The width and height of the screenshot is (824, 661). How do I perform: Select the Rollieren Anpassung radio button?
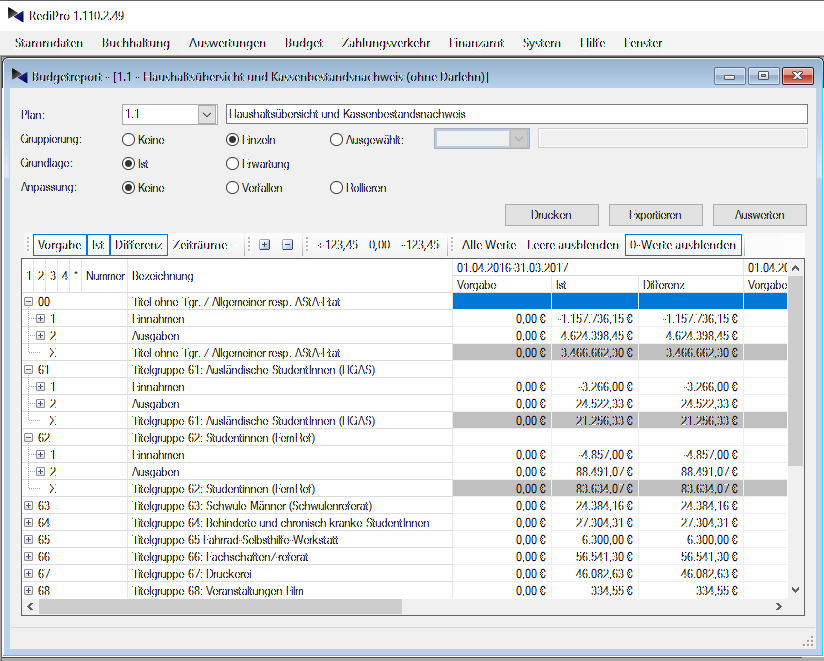337,188
